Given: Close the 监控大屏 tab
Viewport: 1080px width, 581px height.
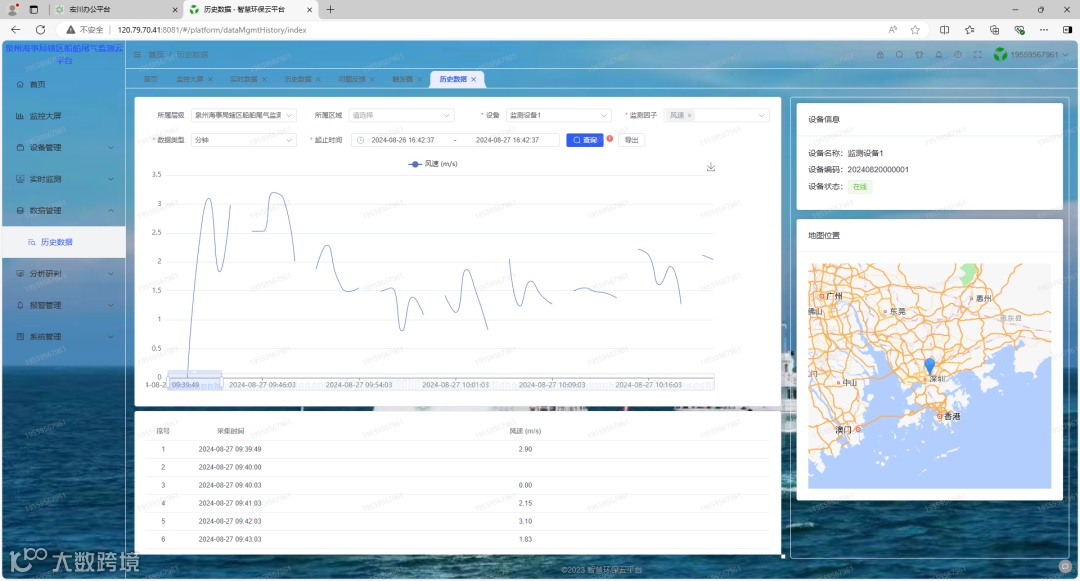Looking at the screenshot, I should pyautogui.click(x=210, y=79).
